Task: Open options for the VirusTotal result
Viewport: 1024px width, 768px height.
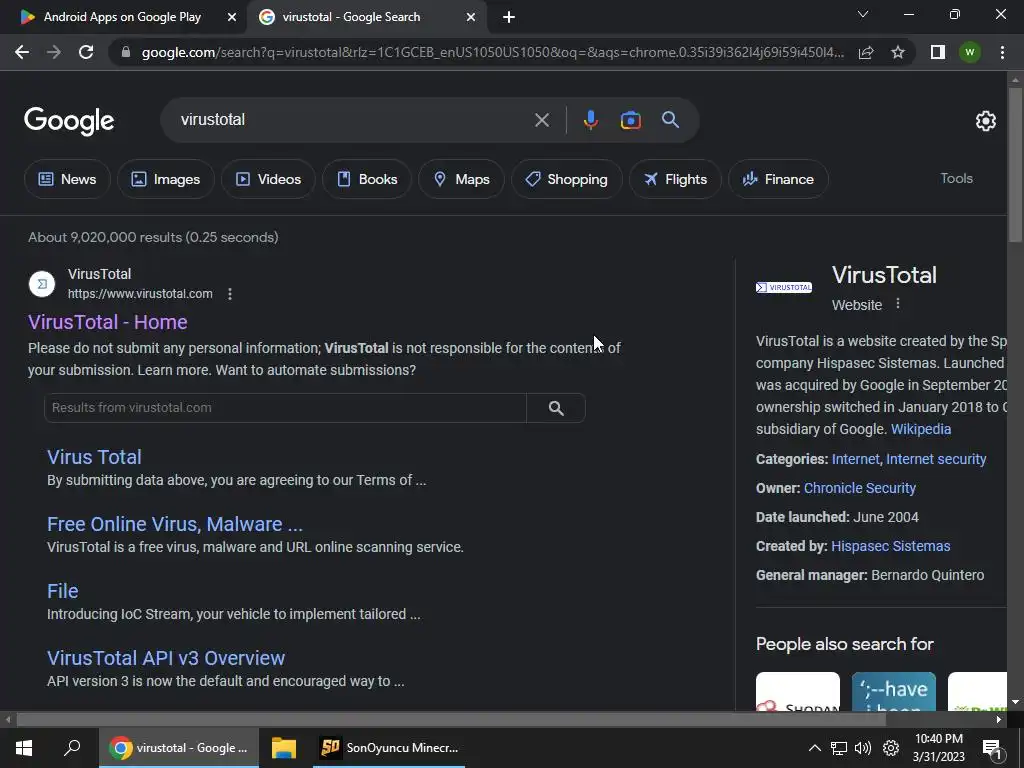Action: point(230,294)
